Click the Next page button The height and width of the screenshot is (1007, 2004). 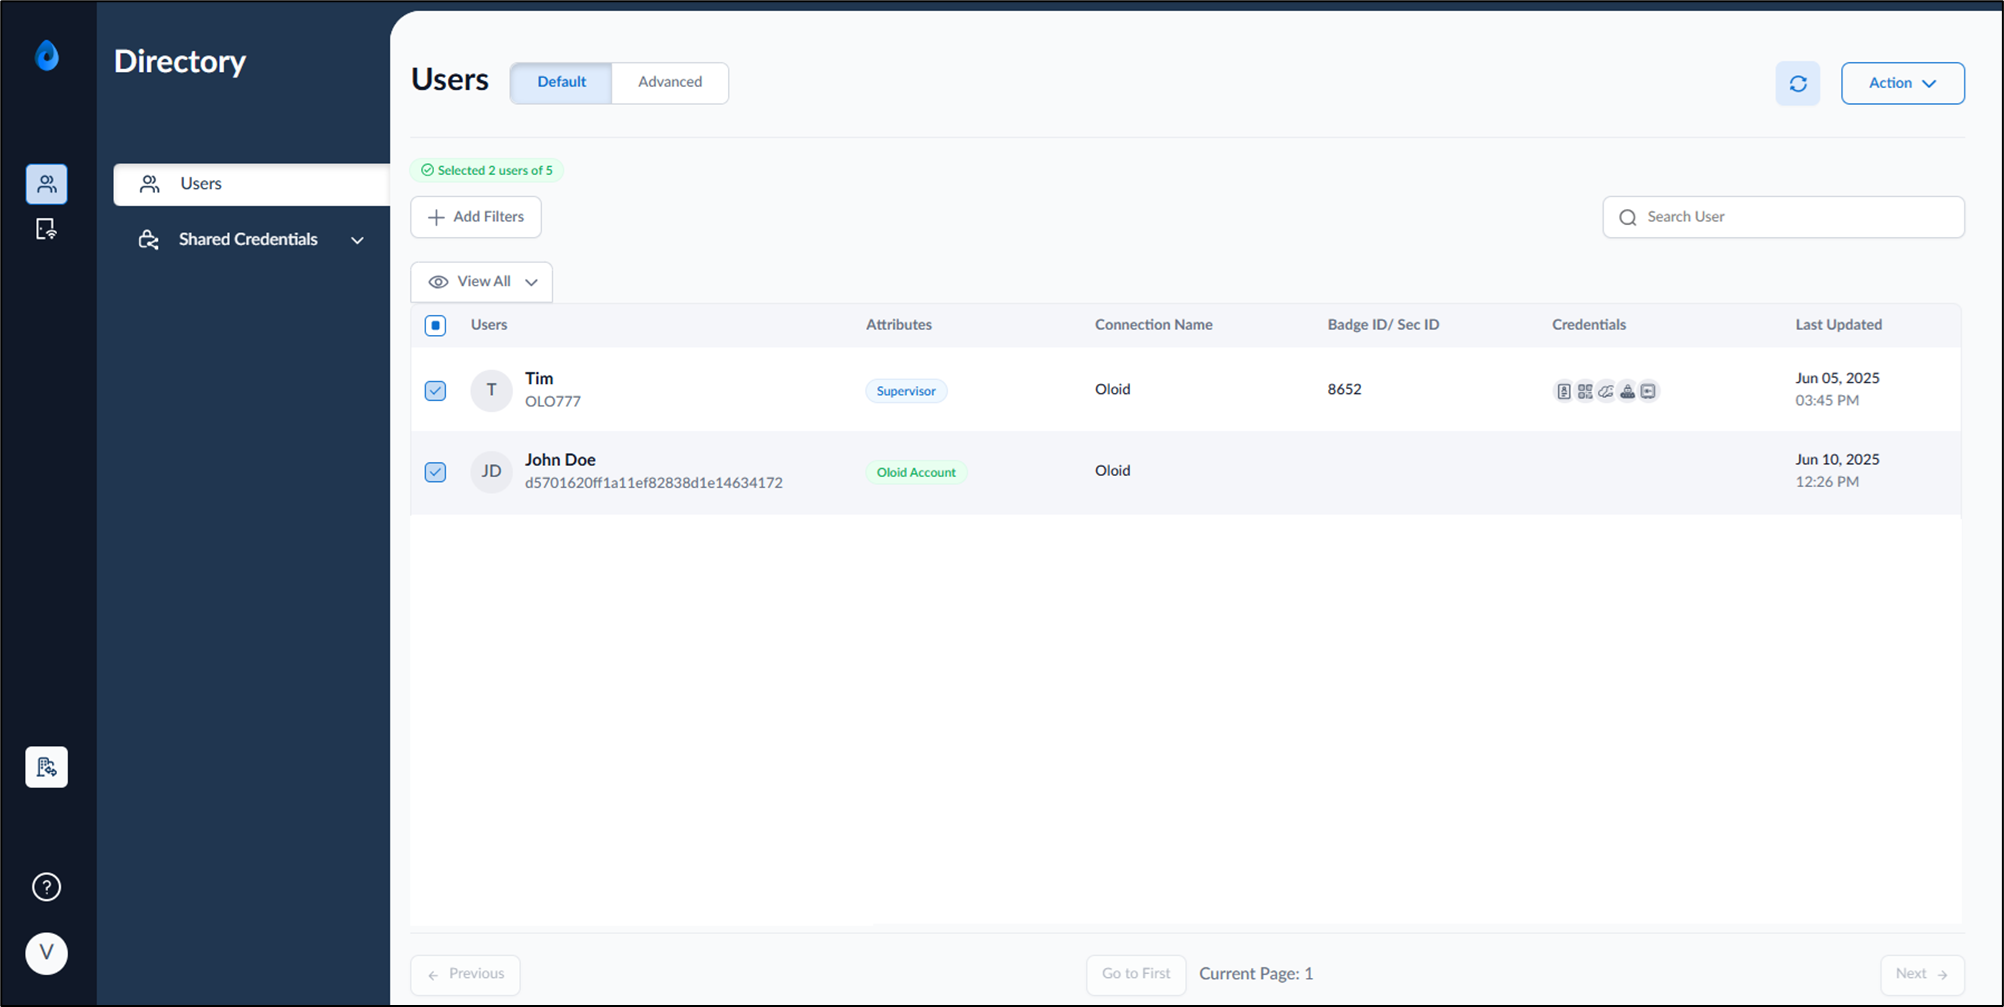tap(1922, 974)
